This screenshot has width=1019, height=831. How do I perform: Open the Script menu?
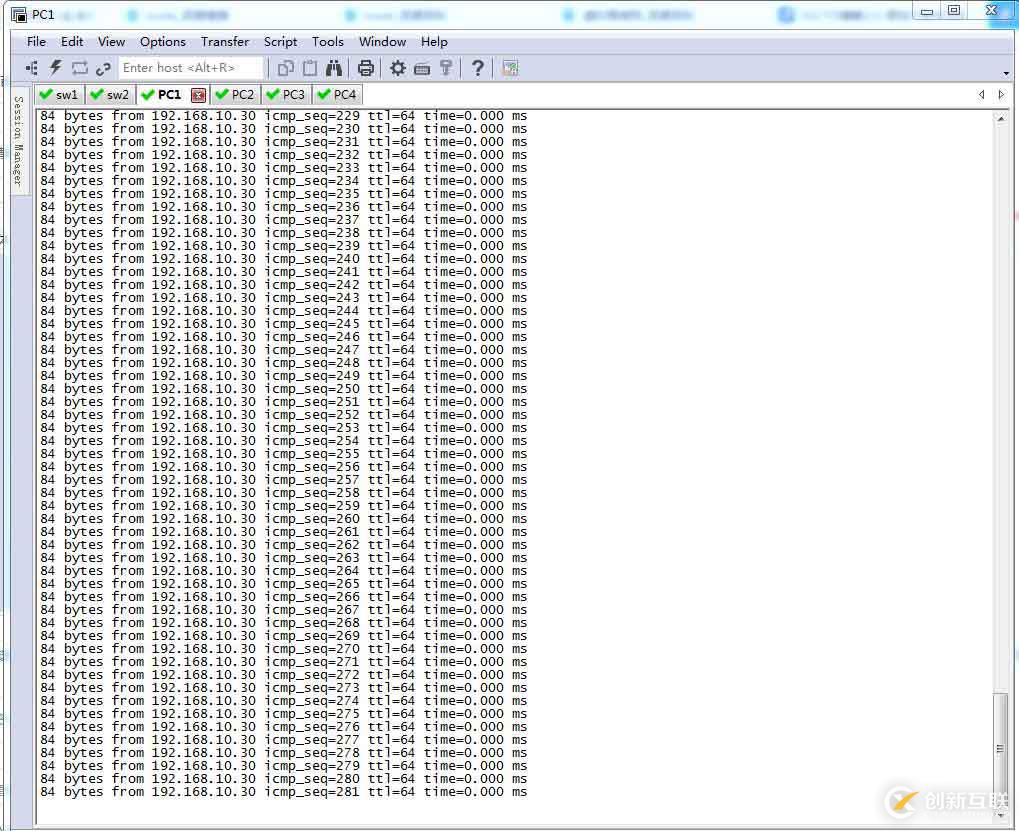click(280, 42)
